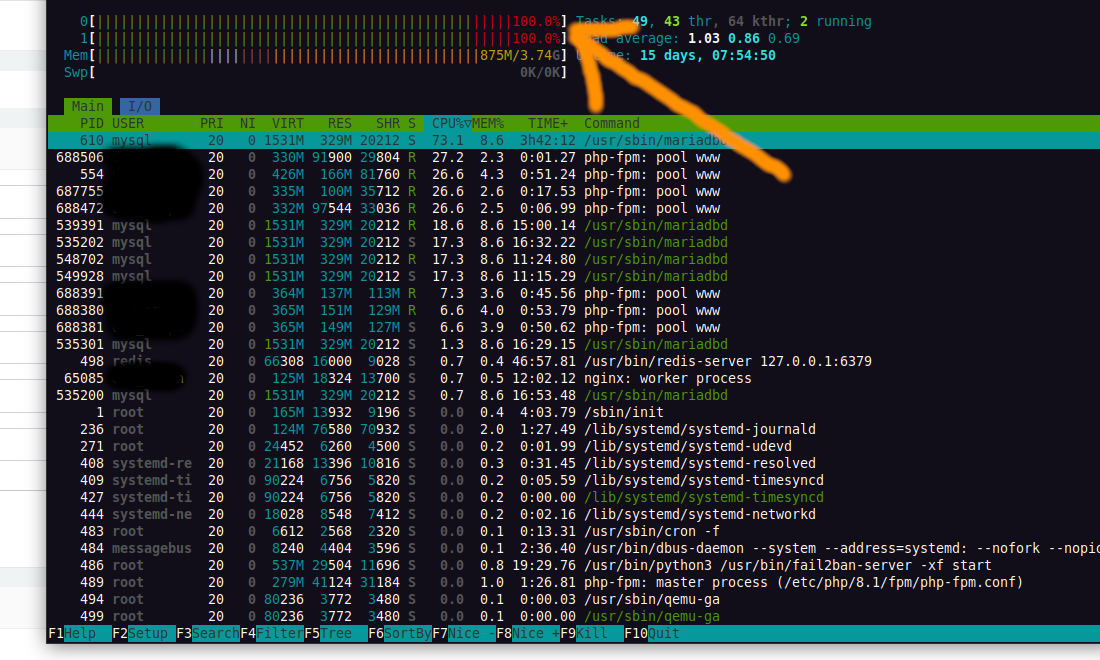The width and height of the screenshot is (1100, 660).
Task: Switch to the Main tab
Action: click(88, 106)
